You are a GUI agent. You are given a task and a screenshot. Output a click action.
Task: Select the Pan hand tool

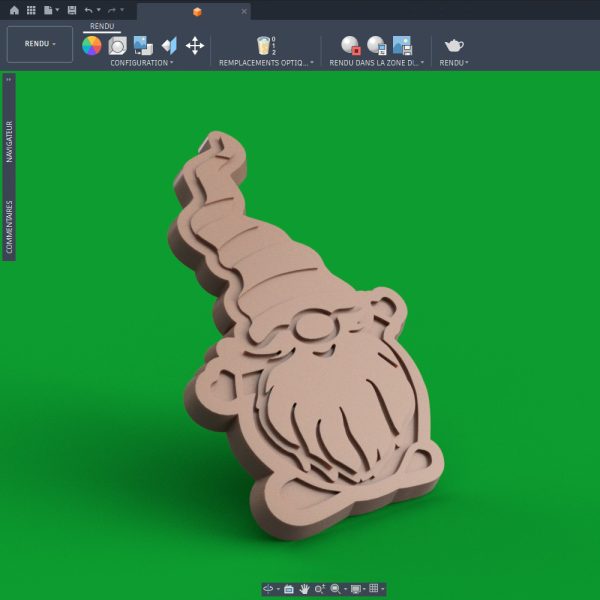click(305, 589)
